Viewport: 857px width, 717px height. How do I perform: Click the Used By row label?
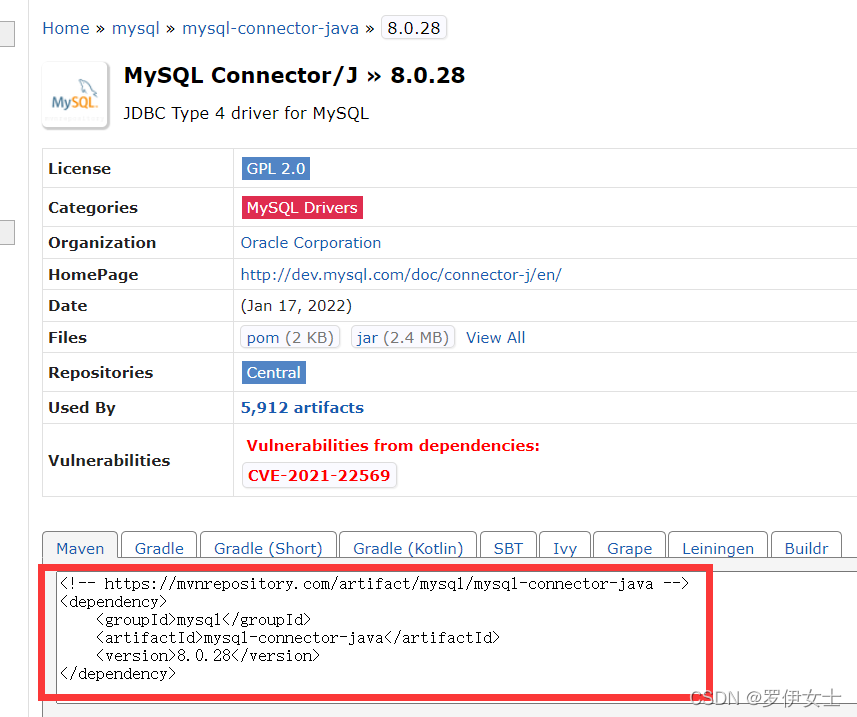[82, 408]
